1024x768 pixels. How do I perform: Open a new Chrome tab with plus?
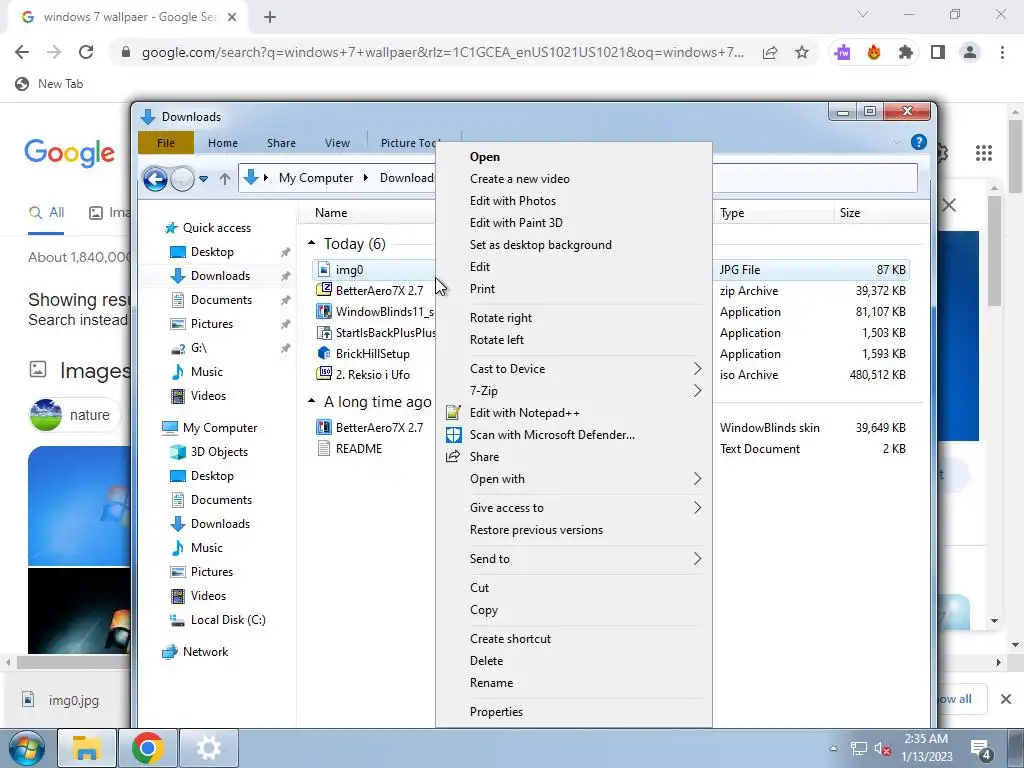270,17
